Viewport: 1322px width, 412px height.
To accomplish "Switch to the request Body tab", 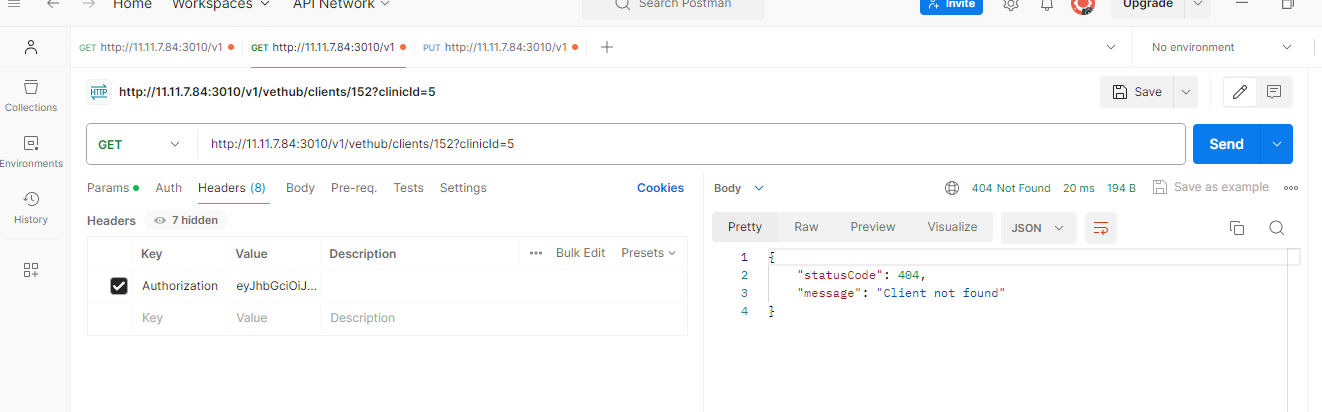I will [x=300, y=188].
